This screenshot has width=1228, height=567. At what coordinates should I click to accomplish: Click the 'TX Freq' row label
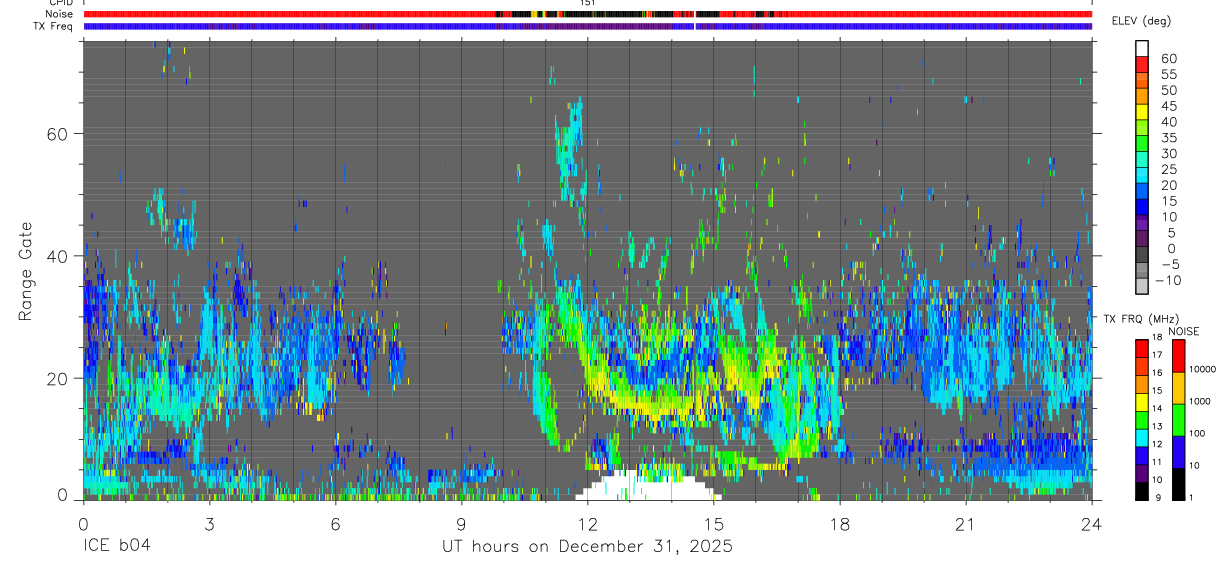click(x=54, y=26)
